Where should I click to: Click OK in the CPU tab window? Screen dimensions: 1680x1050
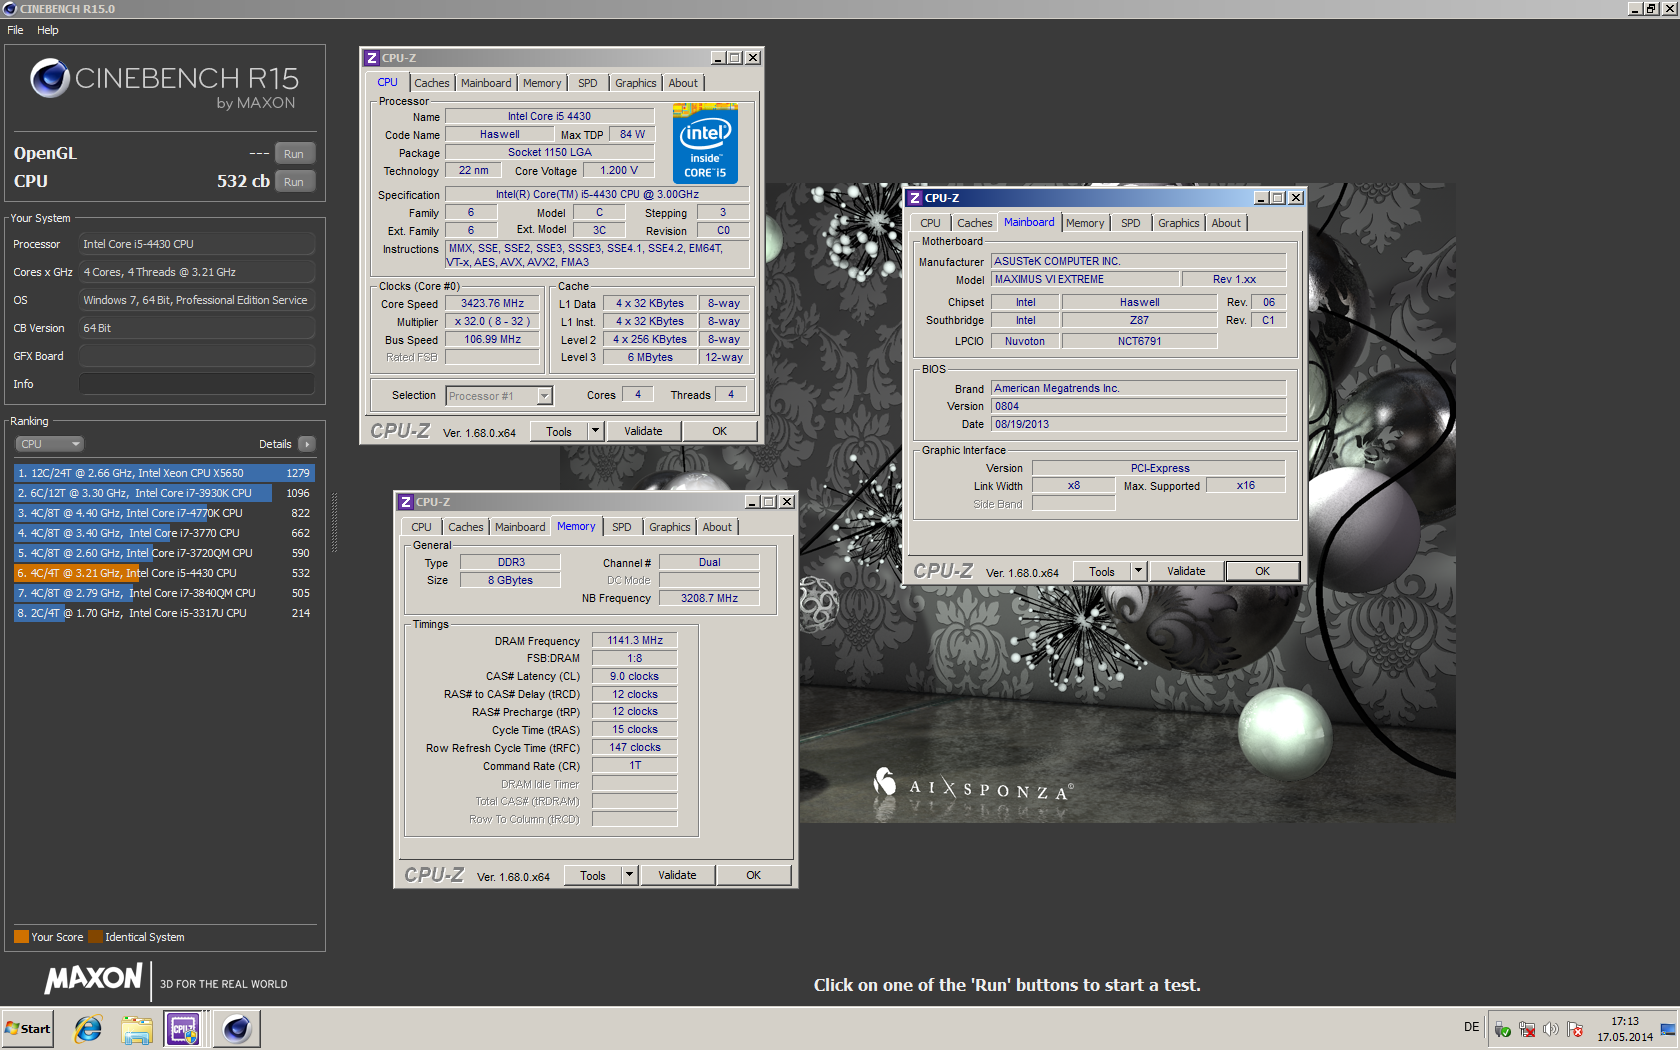point(719,431)
